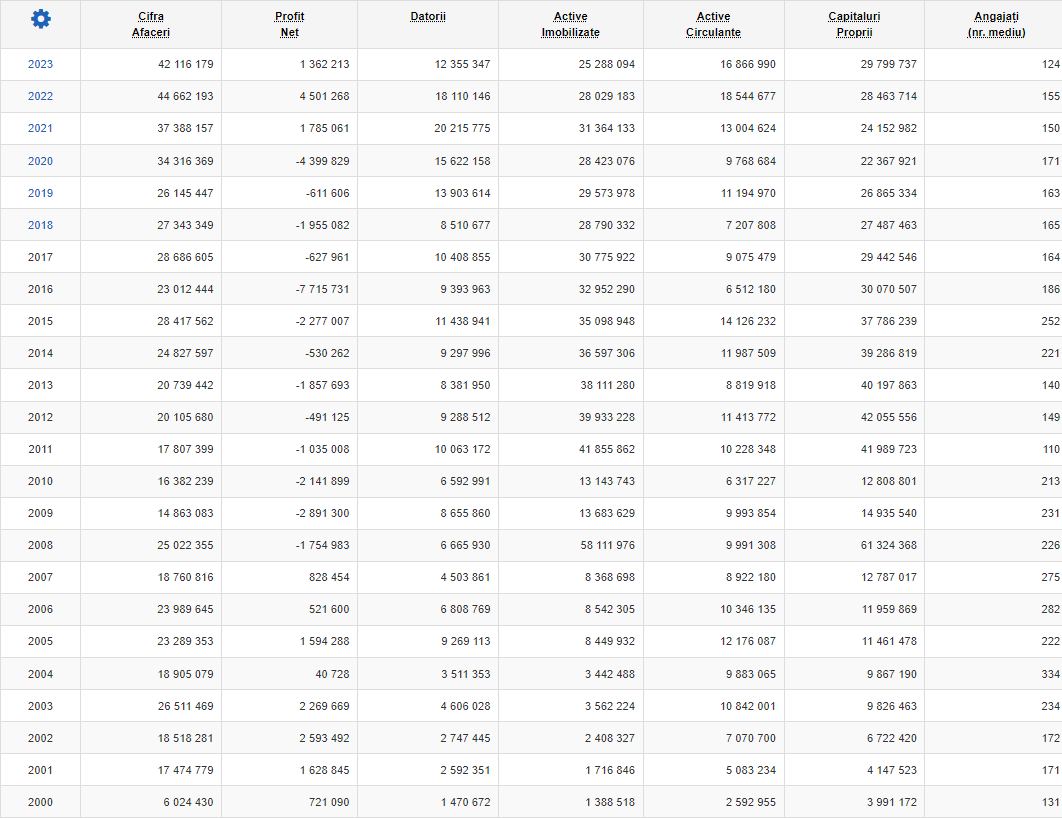Select employees value 252 for 2015
Viewport: 1062px width, 818px height.
1050,321
